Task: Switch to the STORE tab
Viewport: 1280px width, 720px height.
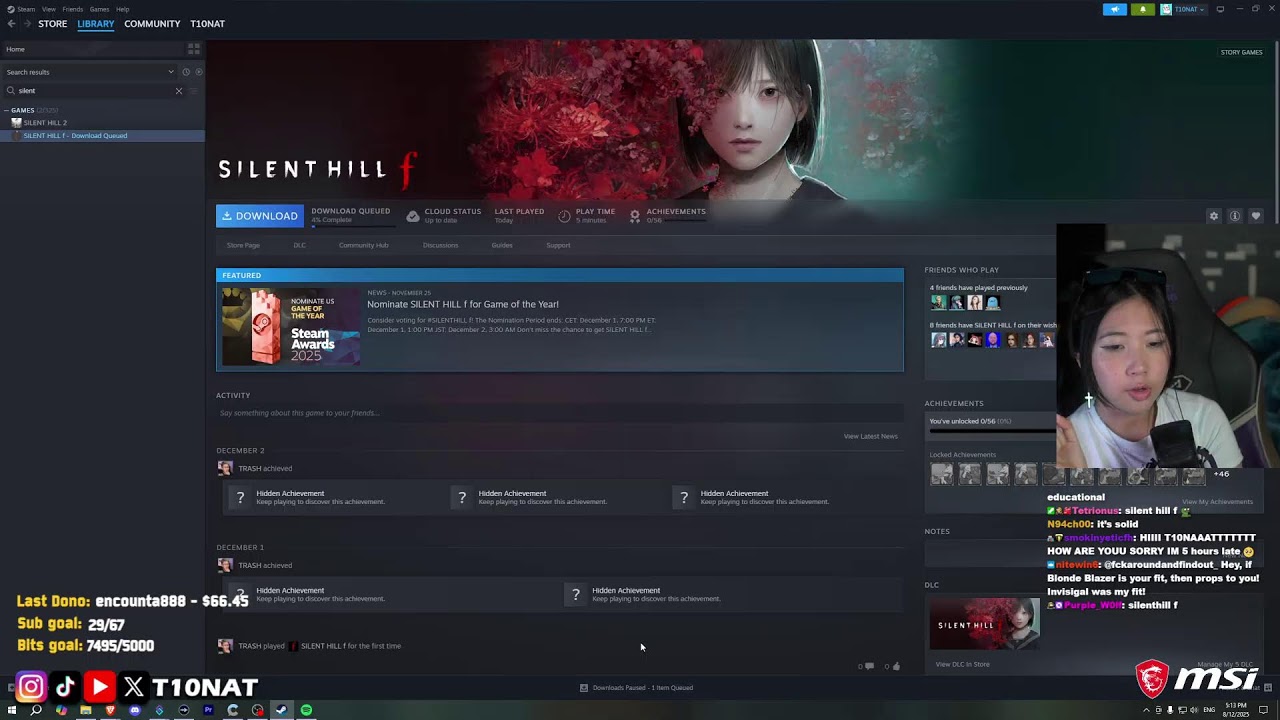Action: [x=52, y=24]
